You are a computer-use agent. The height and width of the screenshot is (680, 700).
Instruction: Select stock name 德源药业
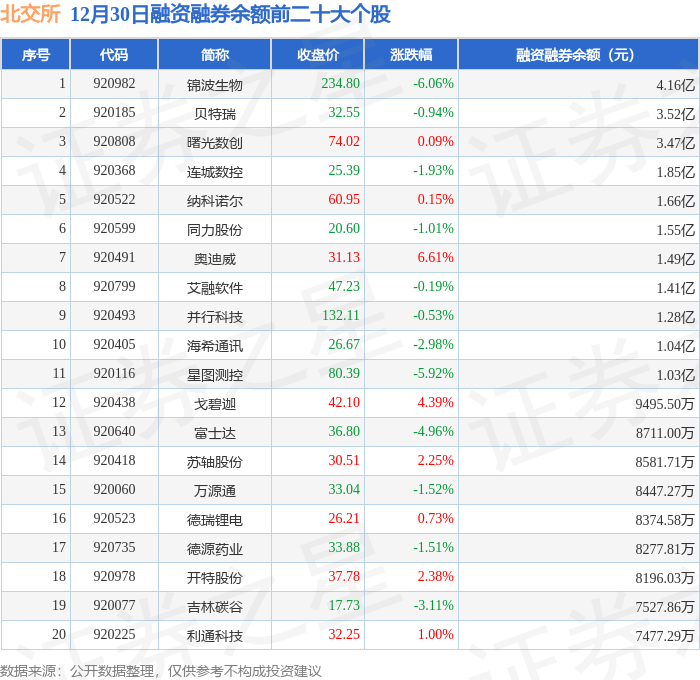[215, 549]
